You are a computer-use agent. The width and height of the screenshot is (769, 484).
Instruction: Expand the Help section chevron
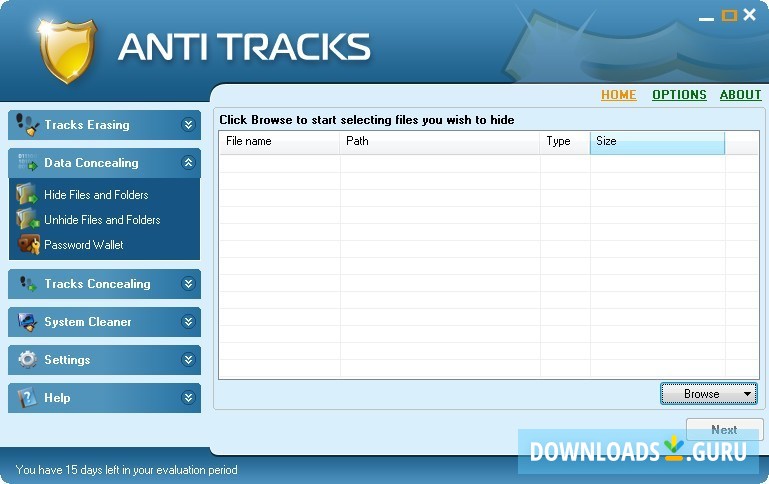pos(188,397)
